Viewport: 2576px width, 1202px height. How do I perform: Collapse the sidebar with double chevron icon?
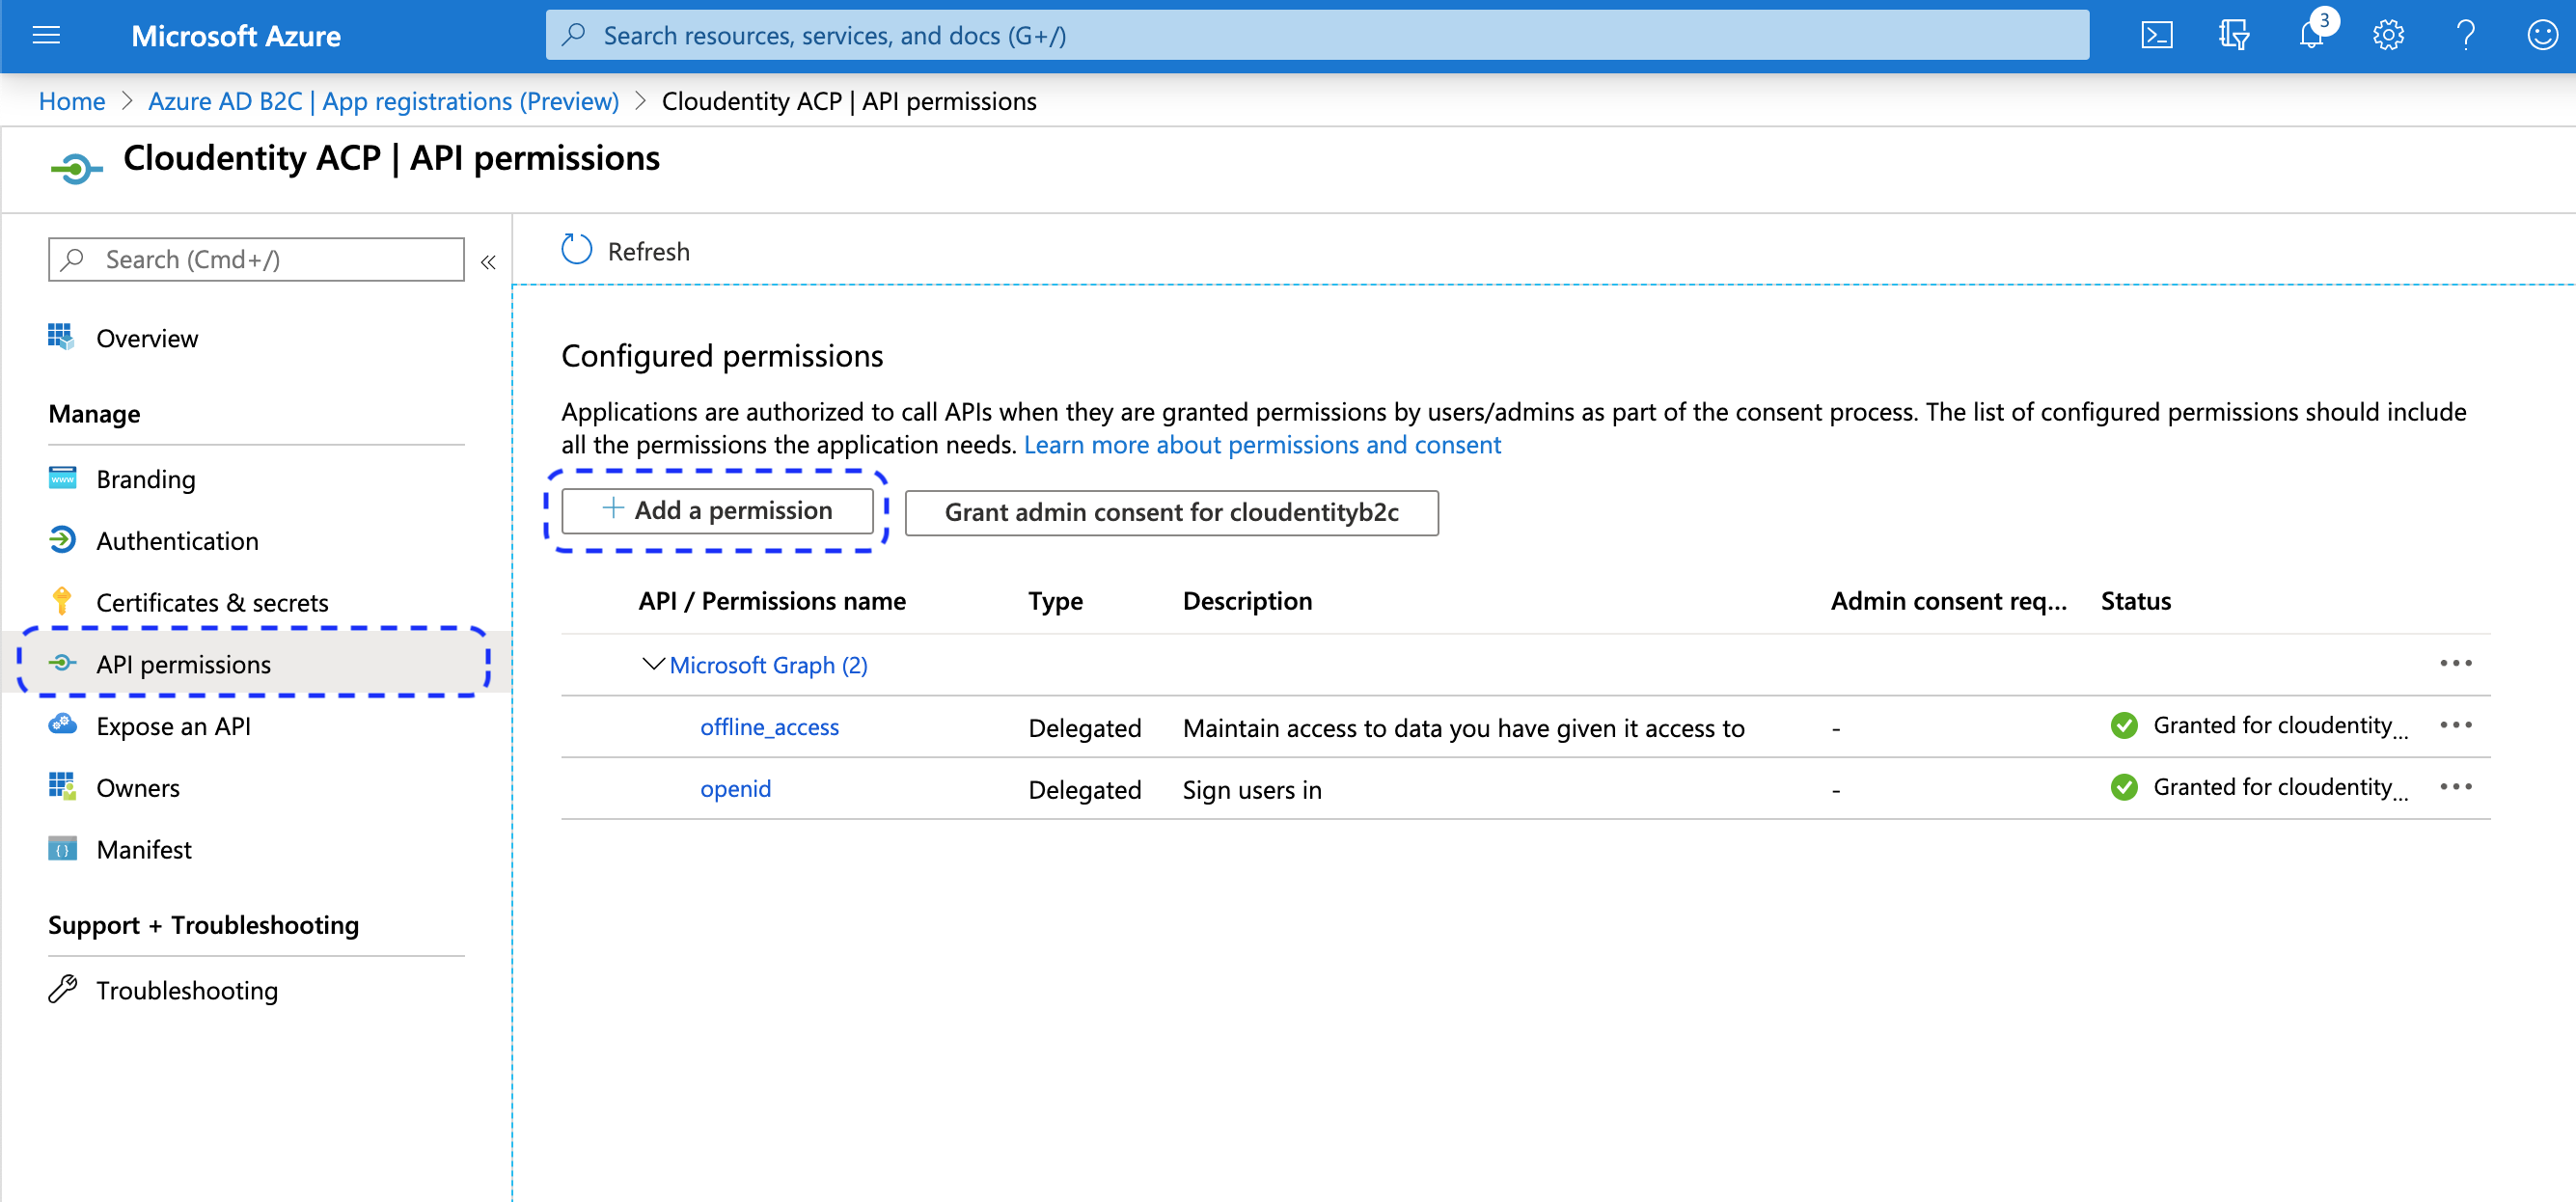tap(488, 262)
